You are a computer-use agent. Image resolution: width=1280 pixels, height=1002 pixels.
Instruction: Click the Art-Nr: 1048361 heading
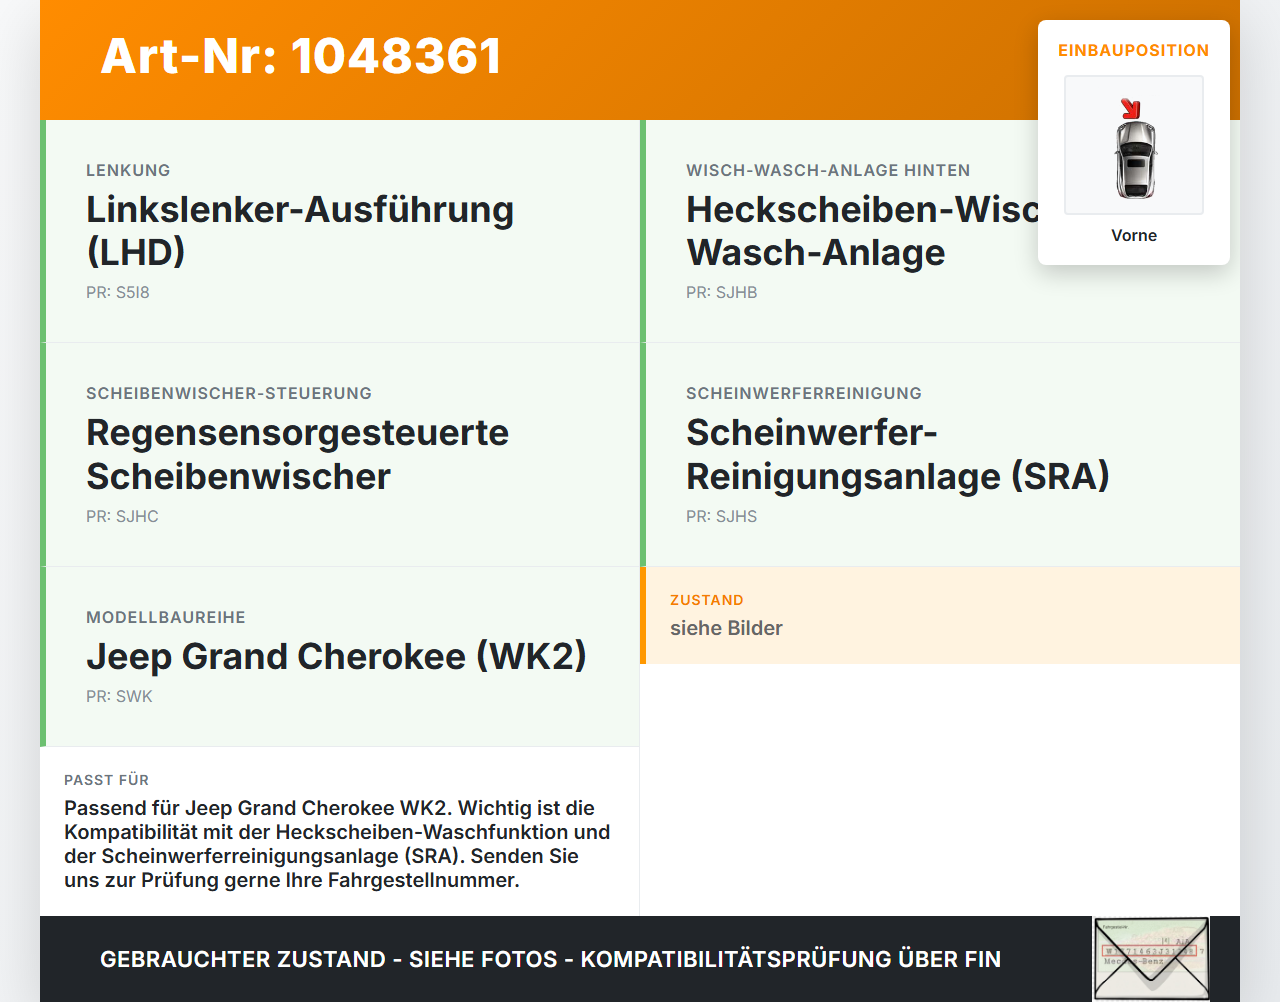[x=301, y=56]
